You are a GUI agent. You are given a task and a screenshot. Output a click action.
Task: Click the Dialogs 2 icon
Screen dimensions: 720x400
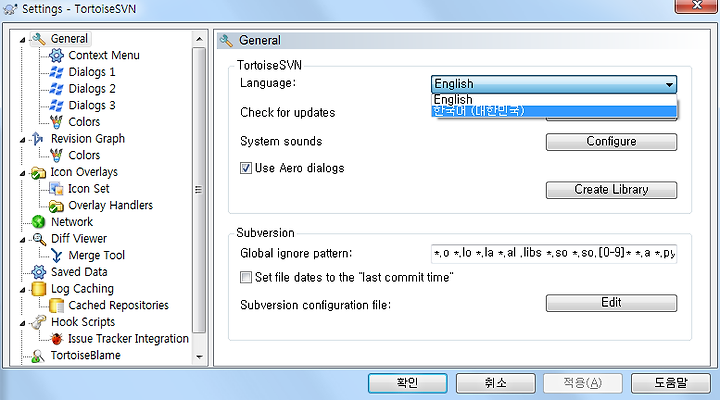tap(56, 89)
